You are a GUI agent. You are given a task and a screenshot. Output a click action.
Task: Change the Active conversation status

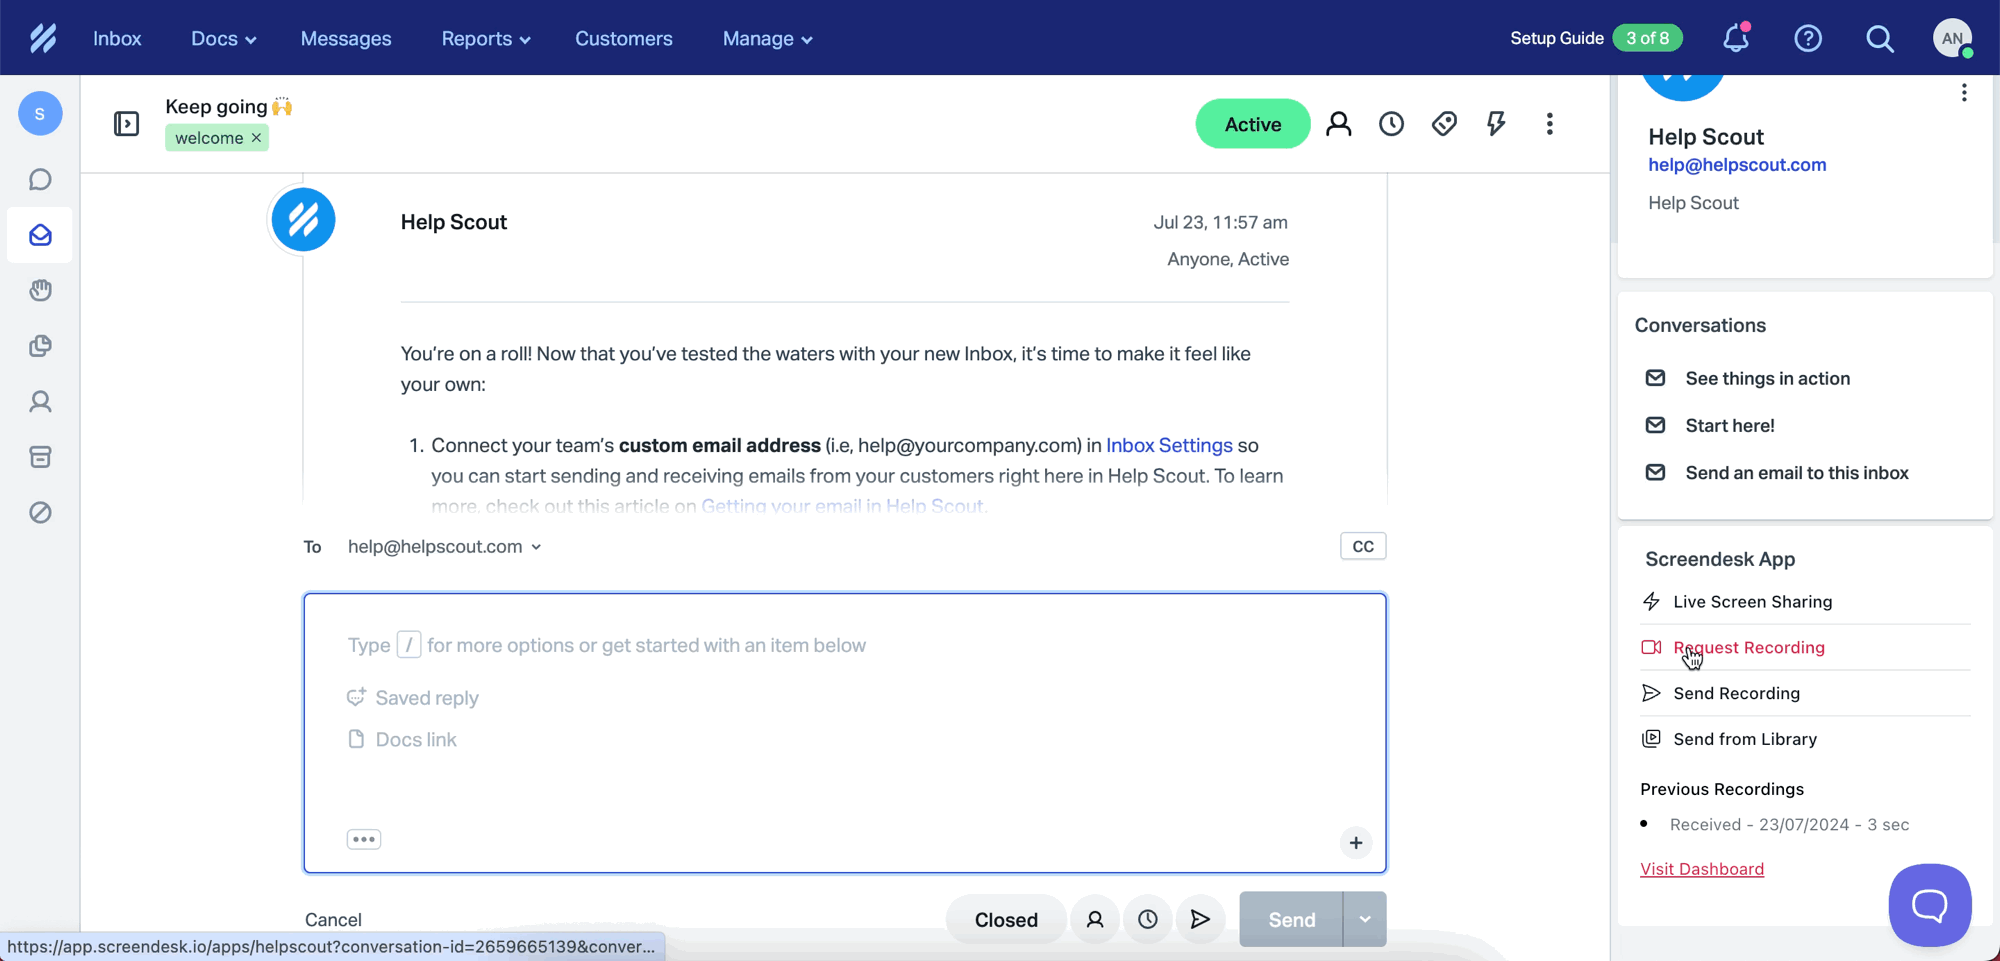pos(1252,123)
